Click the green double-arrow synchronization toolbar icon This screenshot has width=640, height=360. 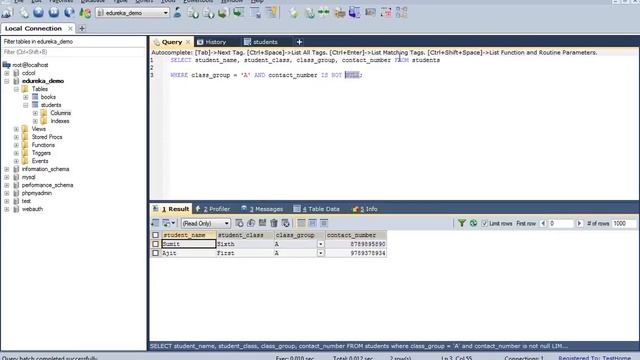(x=324, y=13)
